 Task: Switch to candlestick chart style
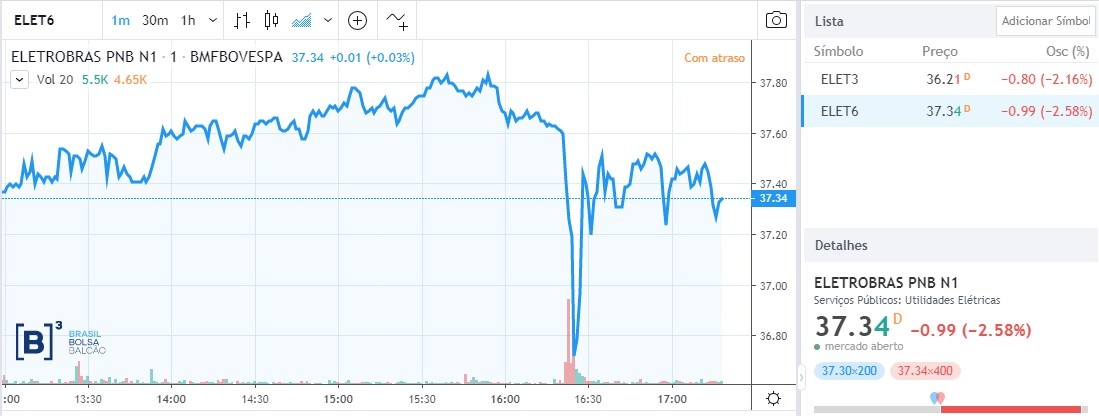[x=271, y=20]
